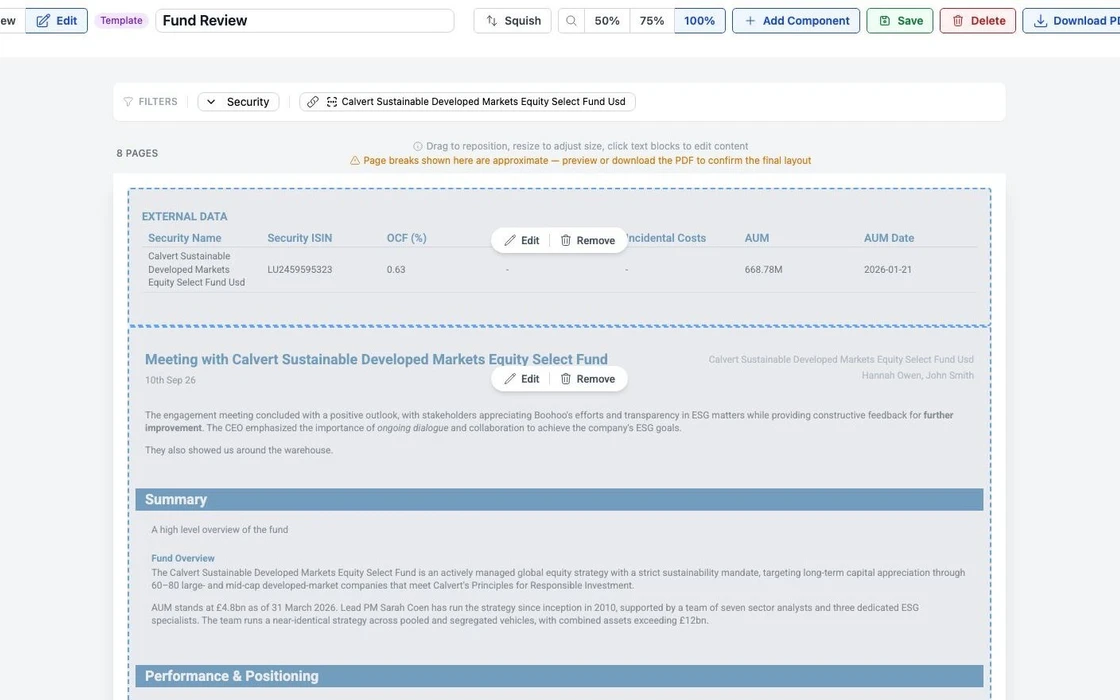This screenshot has width=1120, height=700.
Task: Click the Calvert fund filter chip
Action: pyautogui.click(x=467, y=101)
